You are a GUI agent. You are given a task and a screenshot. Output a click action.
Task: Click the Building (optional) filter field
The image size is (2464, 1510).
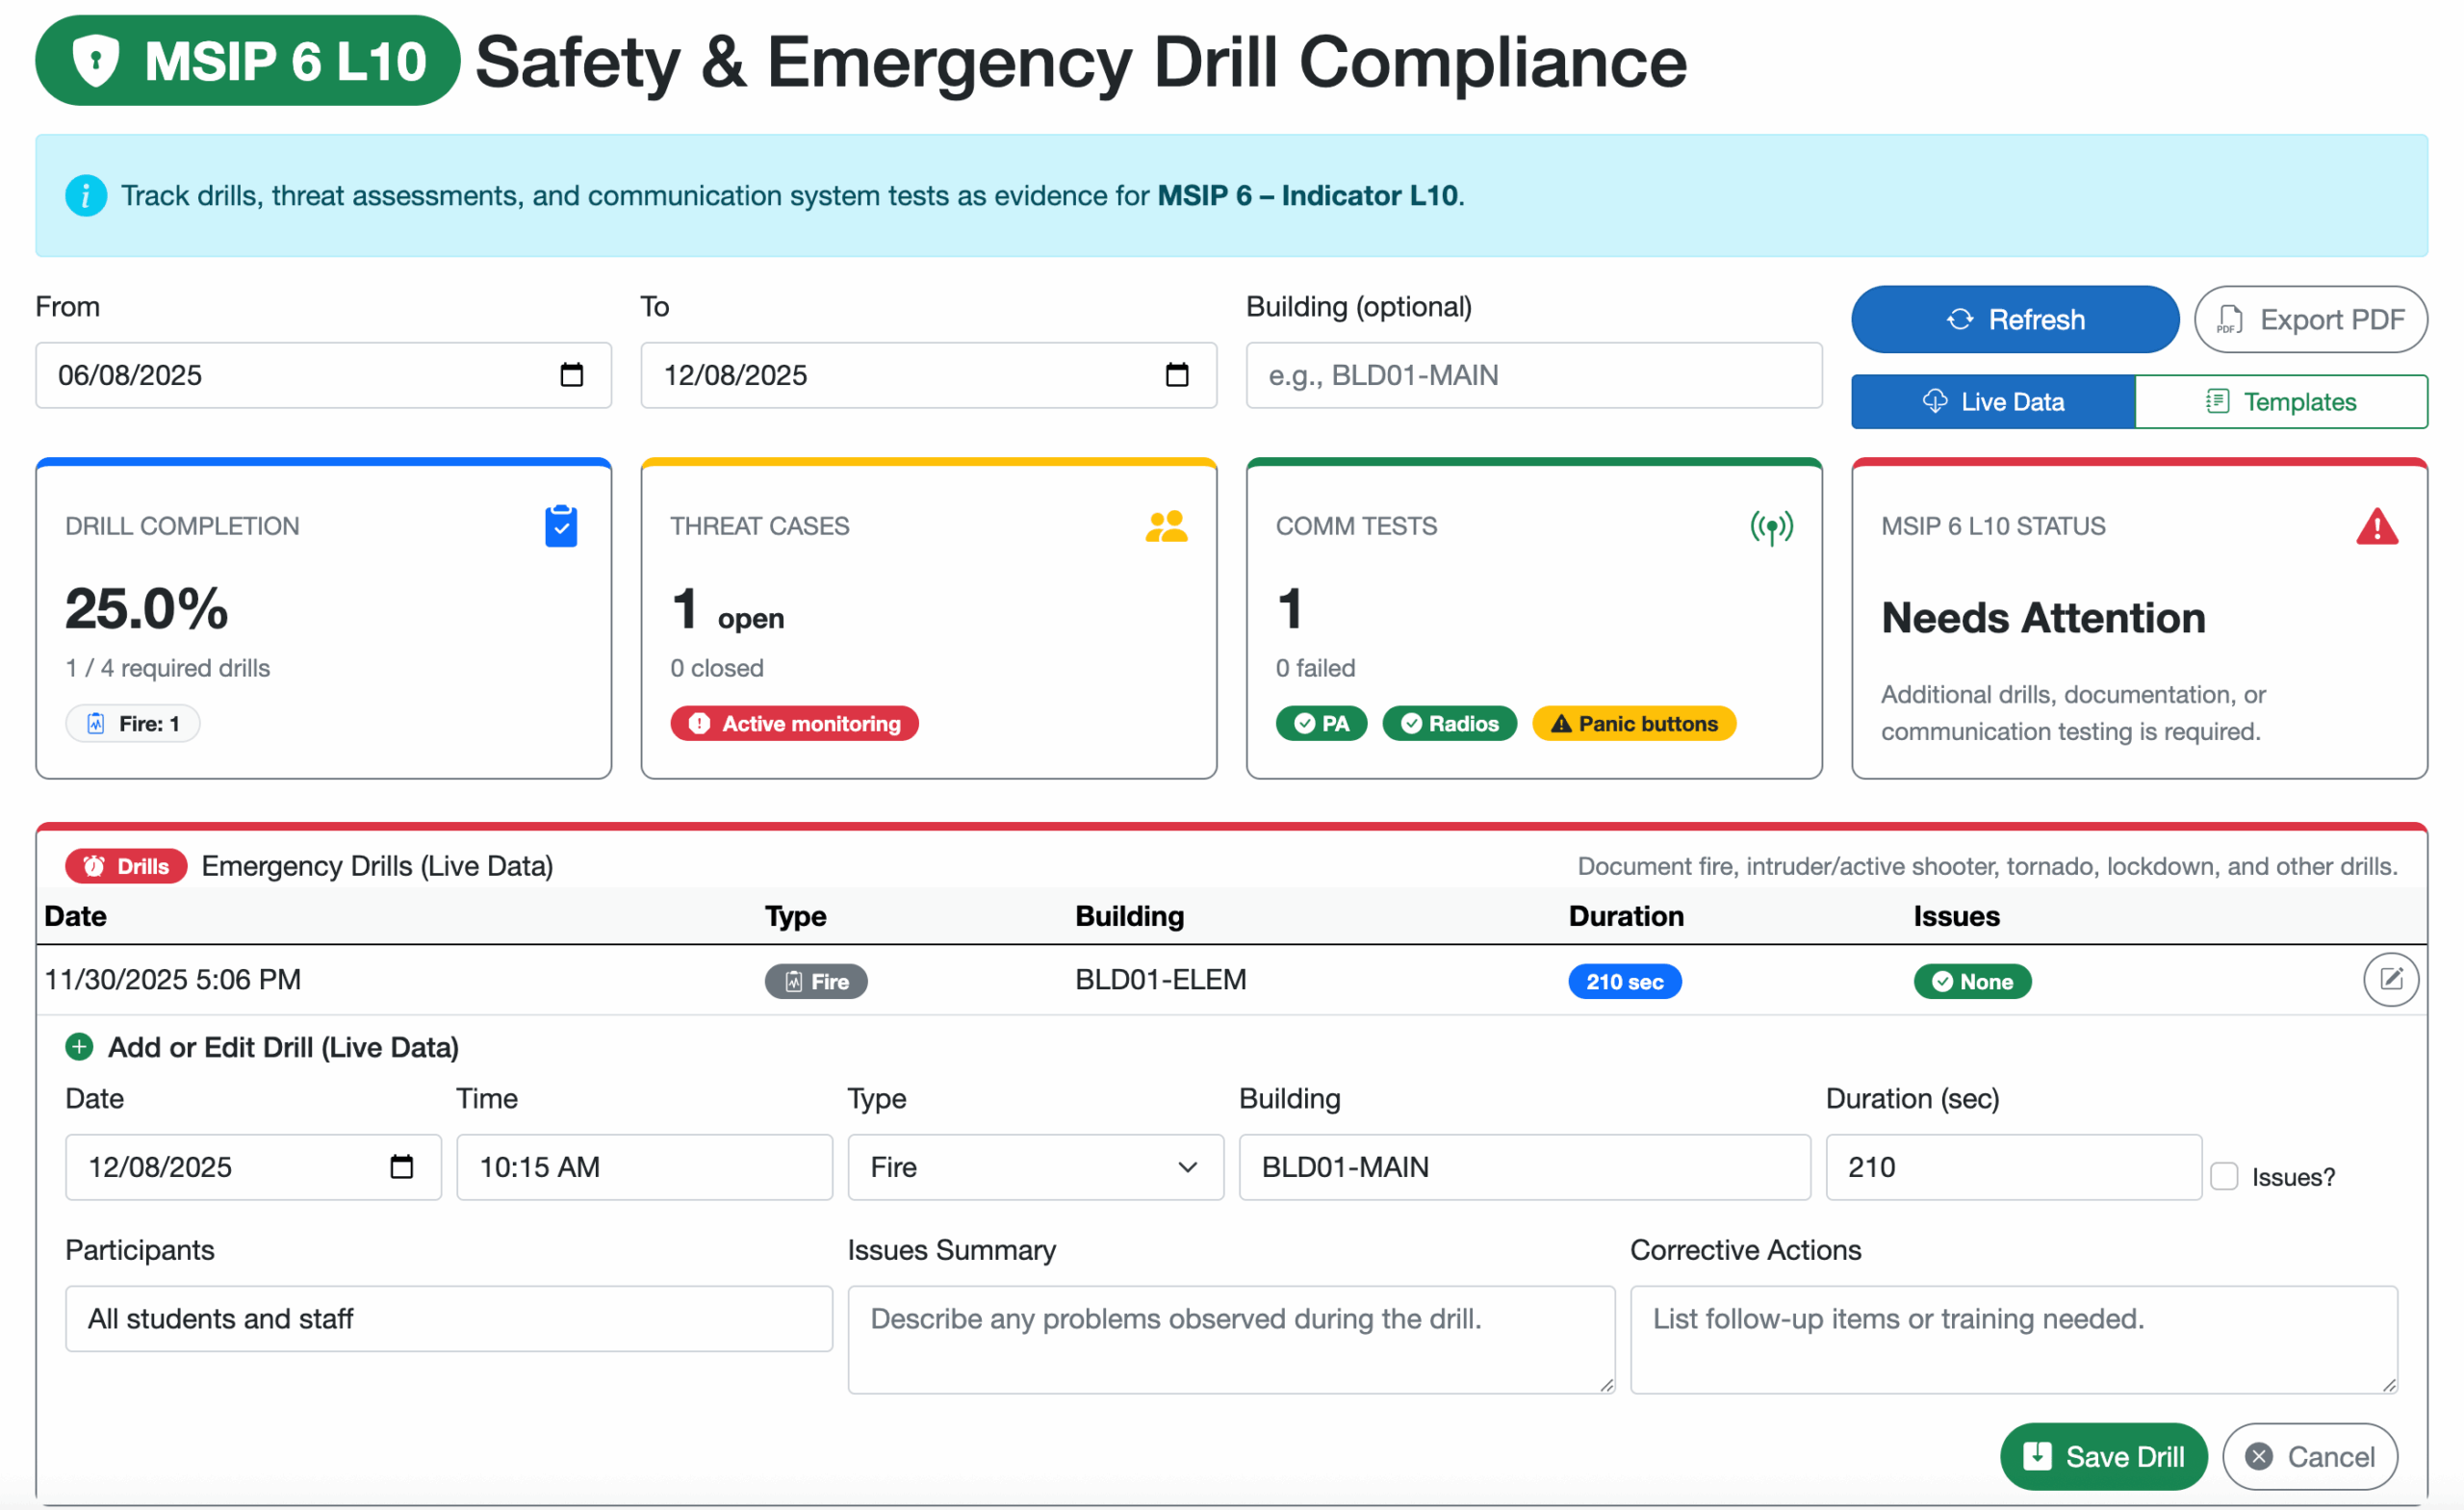1533,375
